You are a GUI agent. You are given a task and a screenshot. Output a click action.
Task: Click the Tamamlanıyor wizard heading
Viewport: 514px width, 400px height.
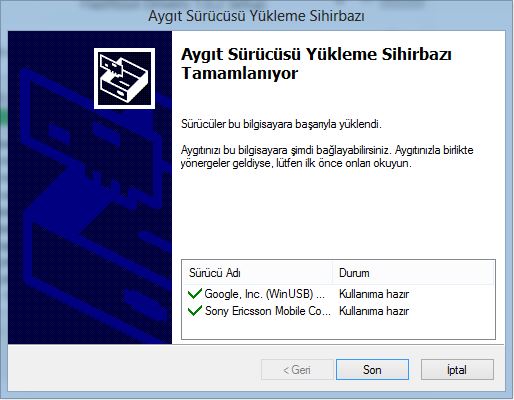click(x=316, y=63)
